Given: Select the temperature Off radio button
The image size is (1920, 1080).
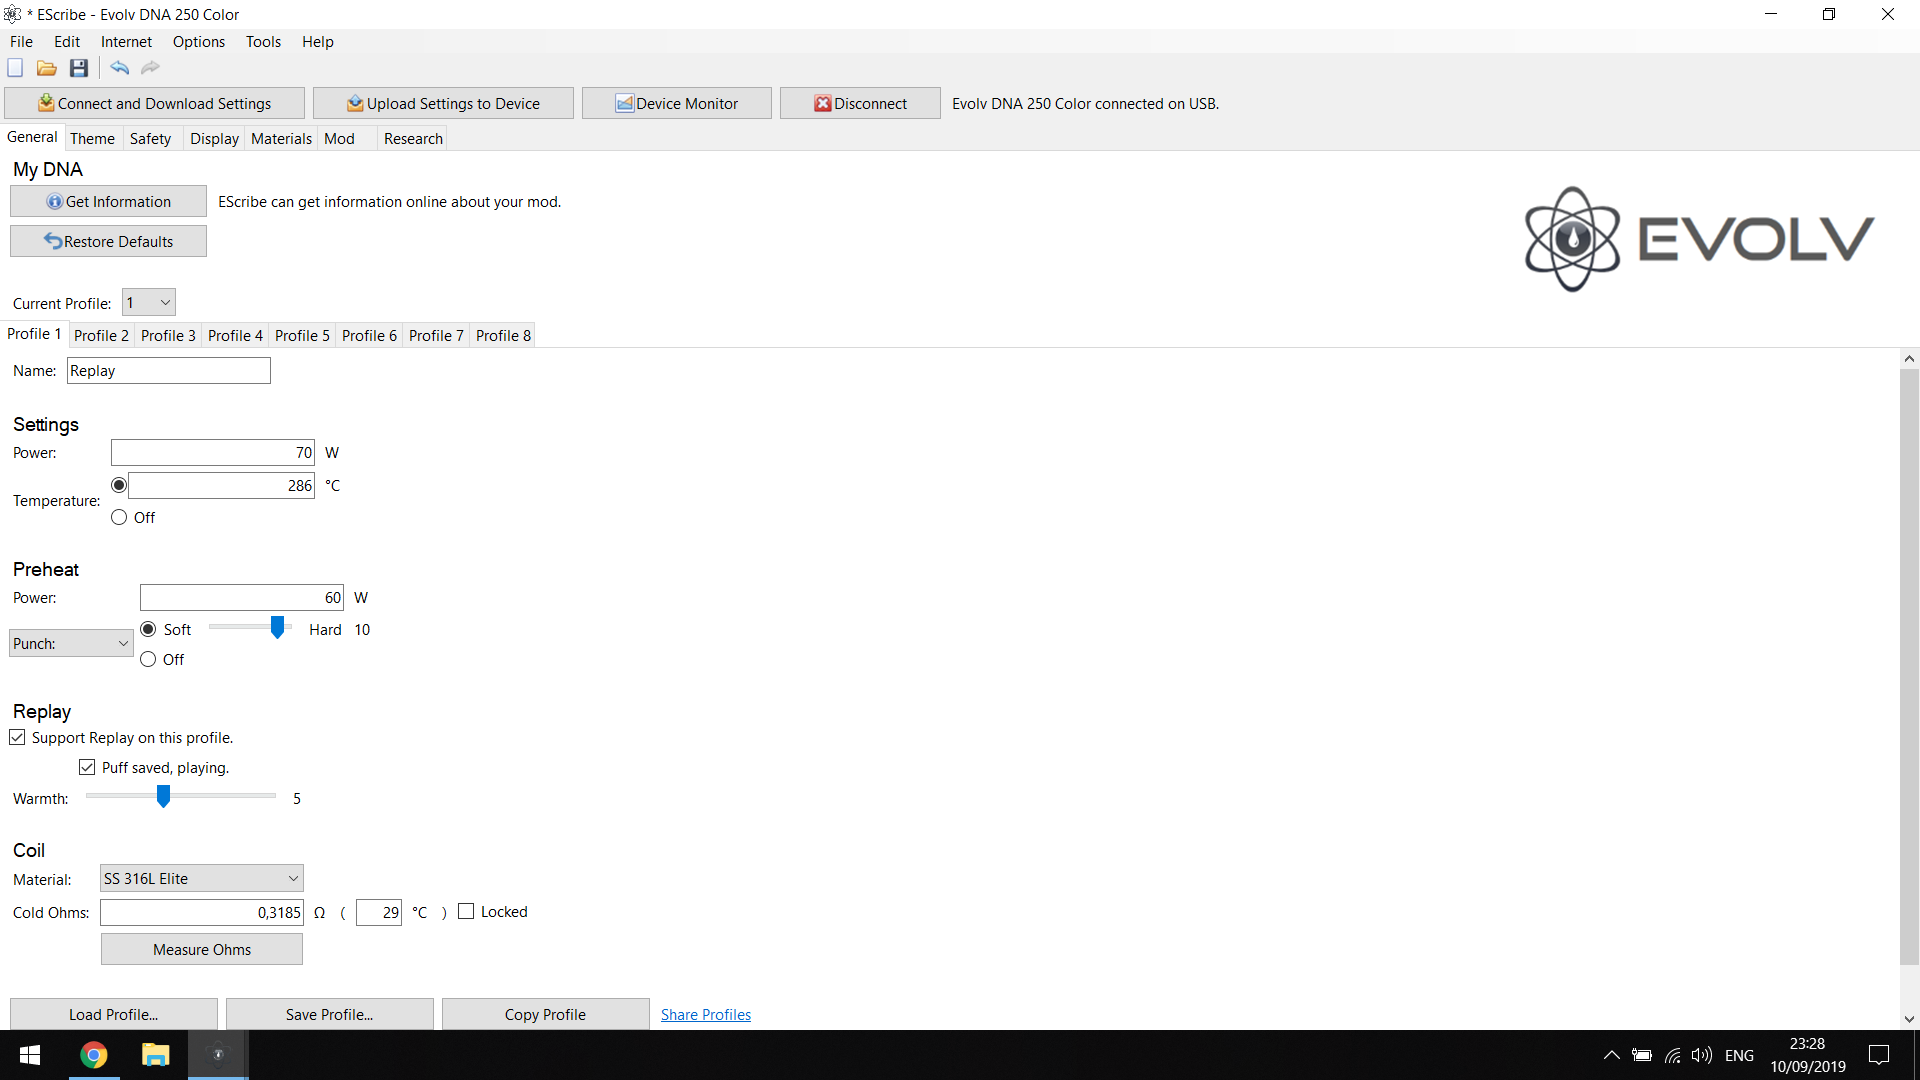Looking at the screenshot, I should [119, 517].
